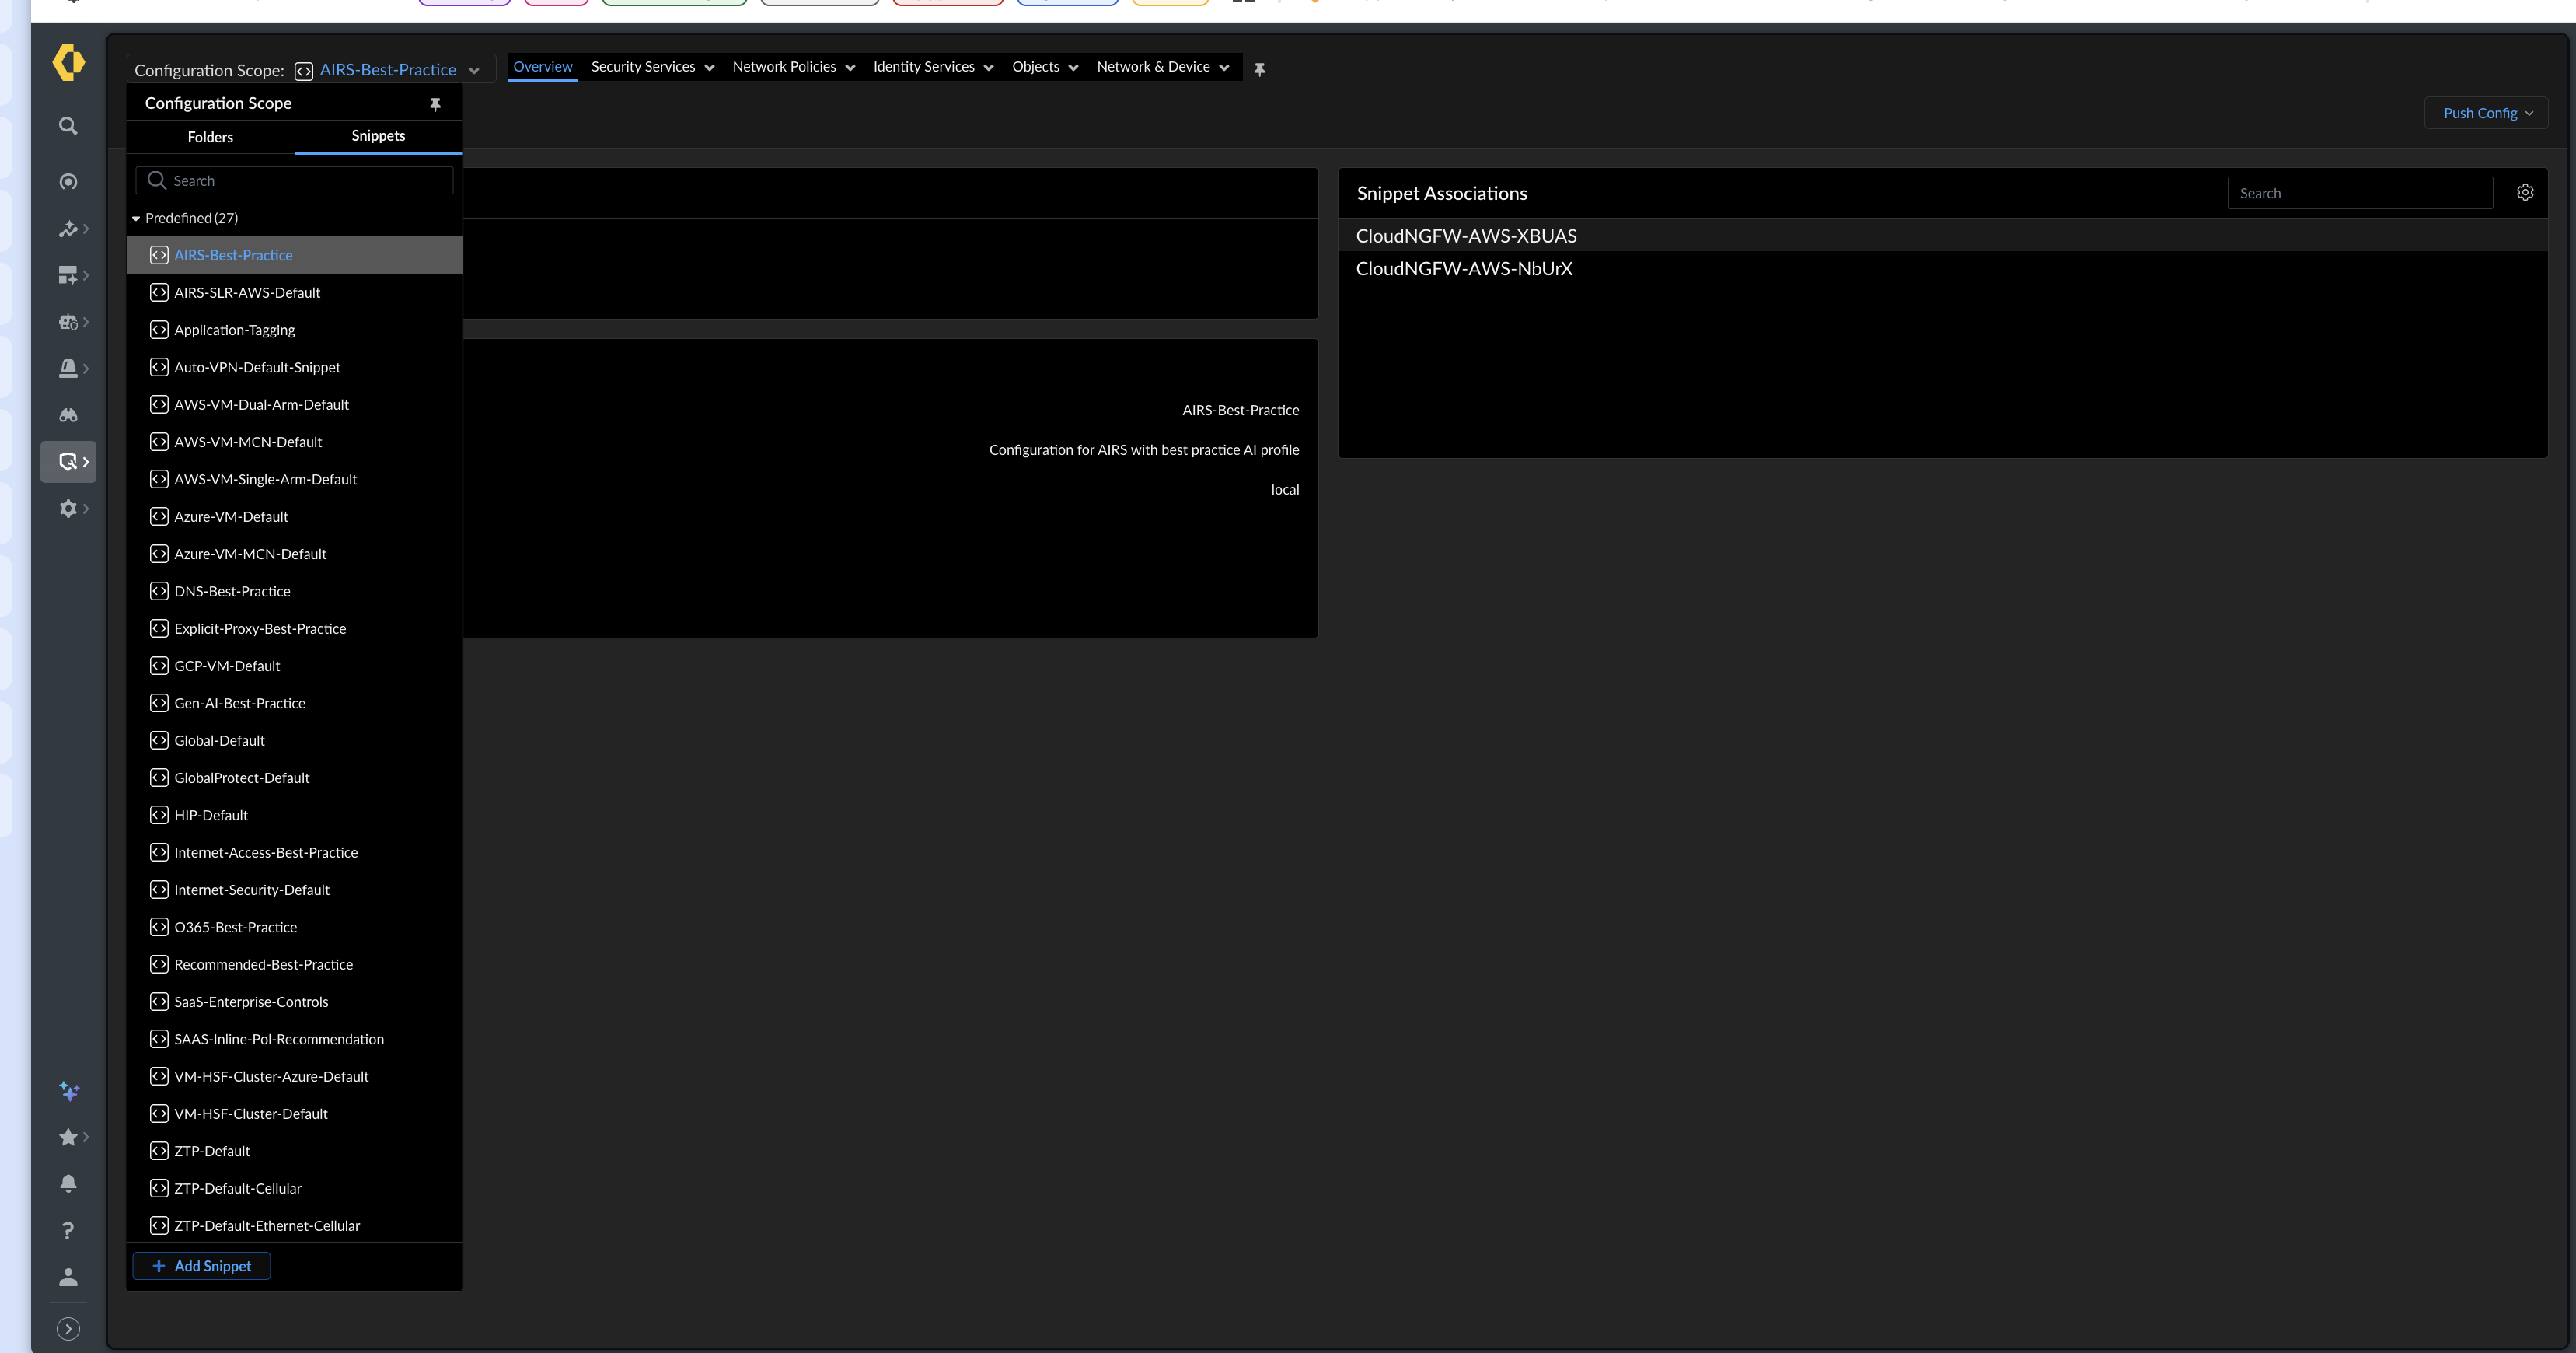Expand the Network Policies menu

793,67
